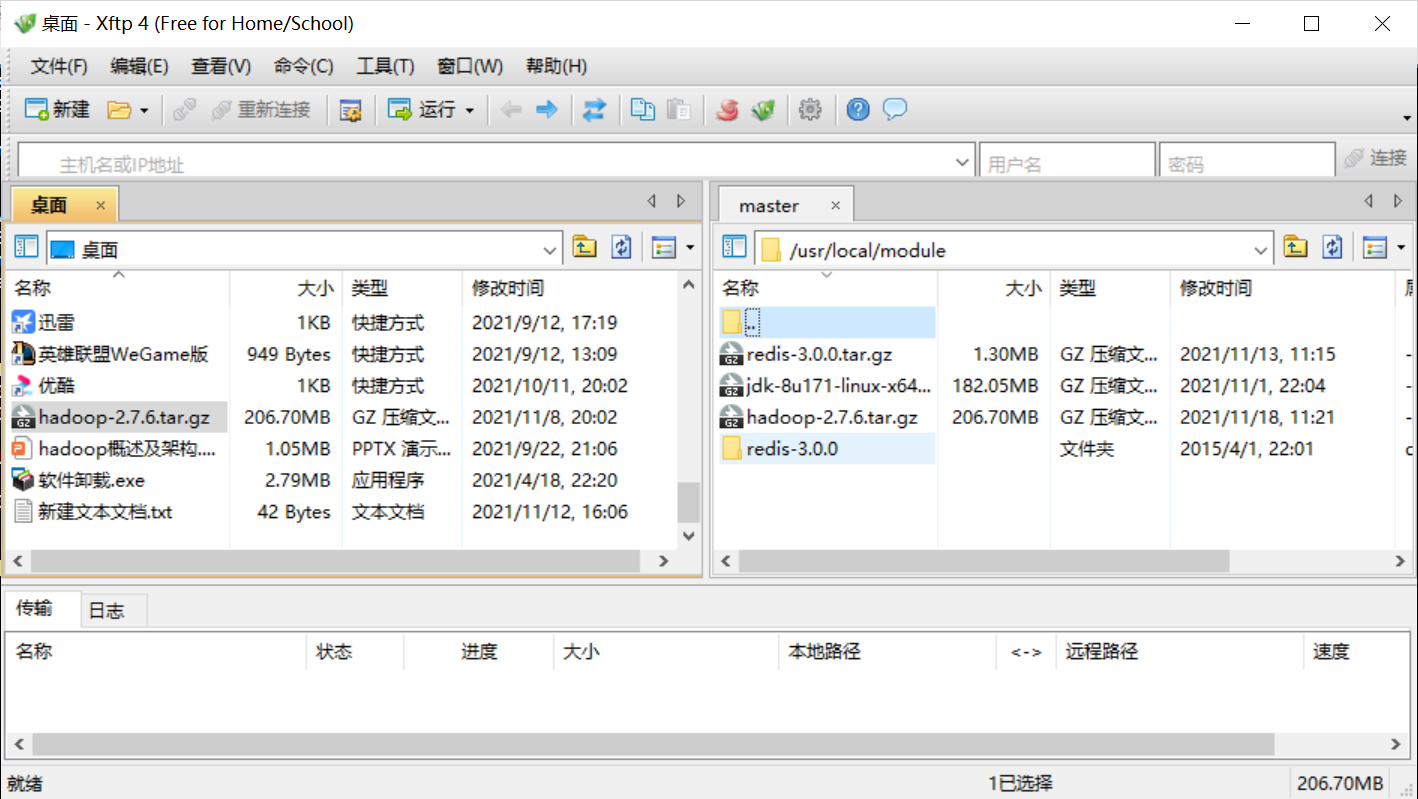Toggle the folder tree icon in 桌面 pane
Image resolution: width=1418 pixels, height=799 pixels.
pos(27,248)
